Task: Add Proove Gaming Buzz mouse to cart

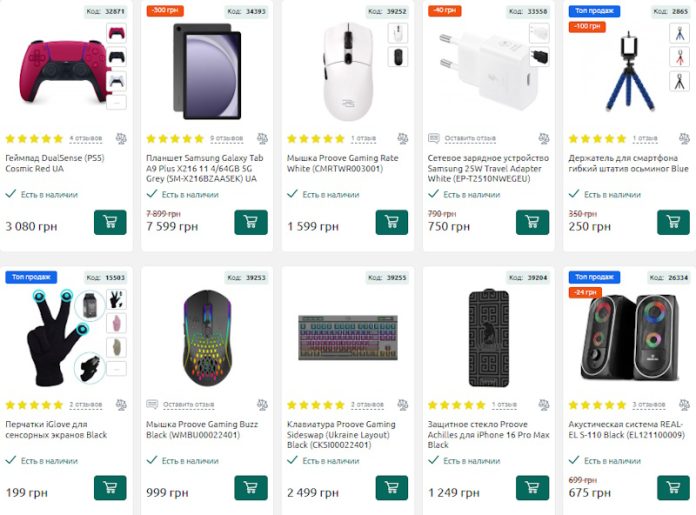Action: coord(251,488)
